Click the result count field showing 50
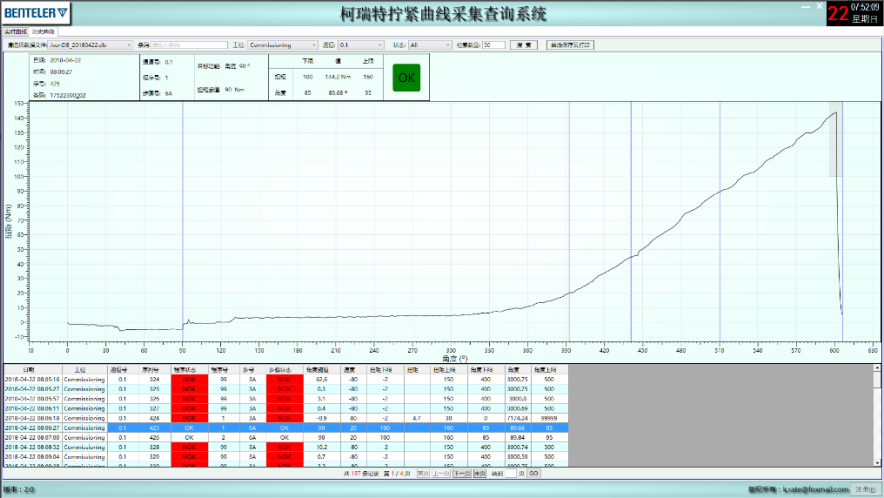Viewport: 884px width, 498px height. tap(493, 45)
